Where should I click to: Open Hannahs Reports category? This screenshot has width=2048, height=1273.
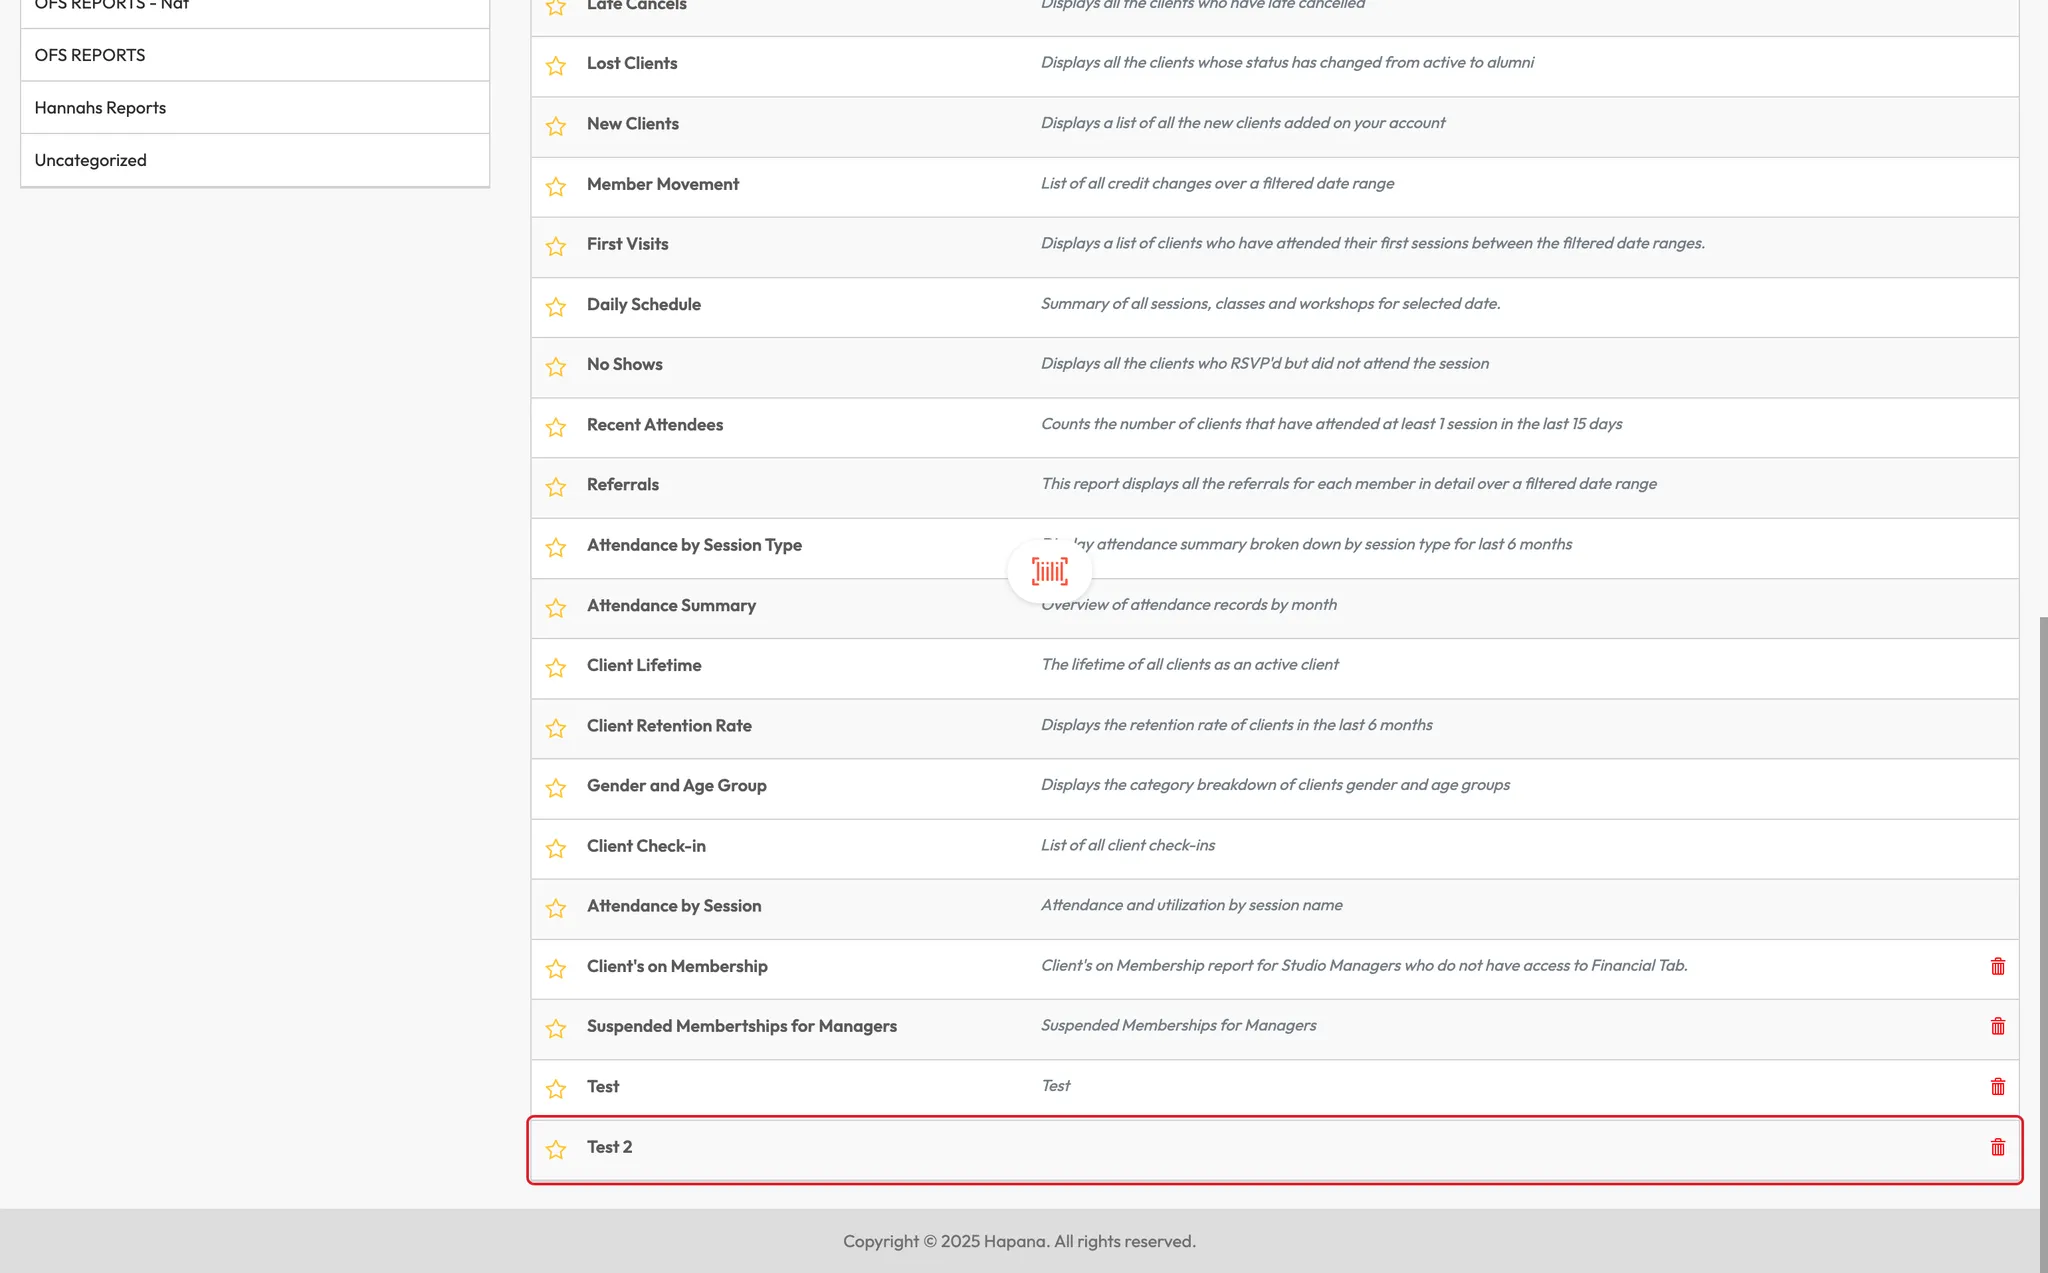100,108
